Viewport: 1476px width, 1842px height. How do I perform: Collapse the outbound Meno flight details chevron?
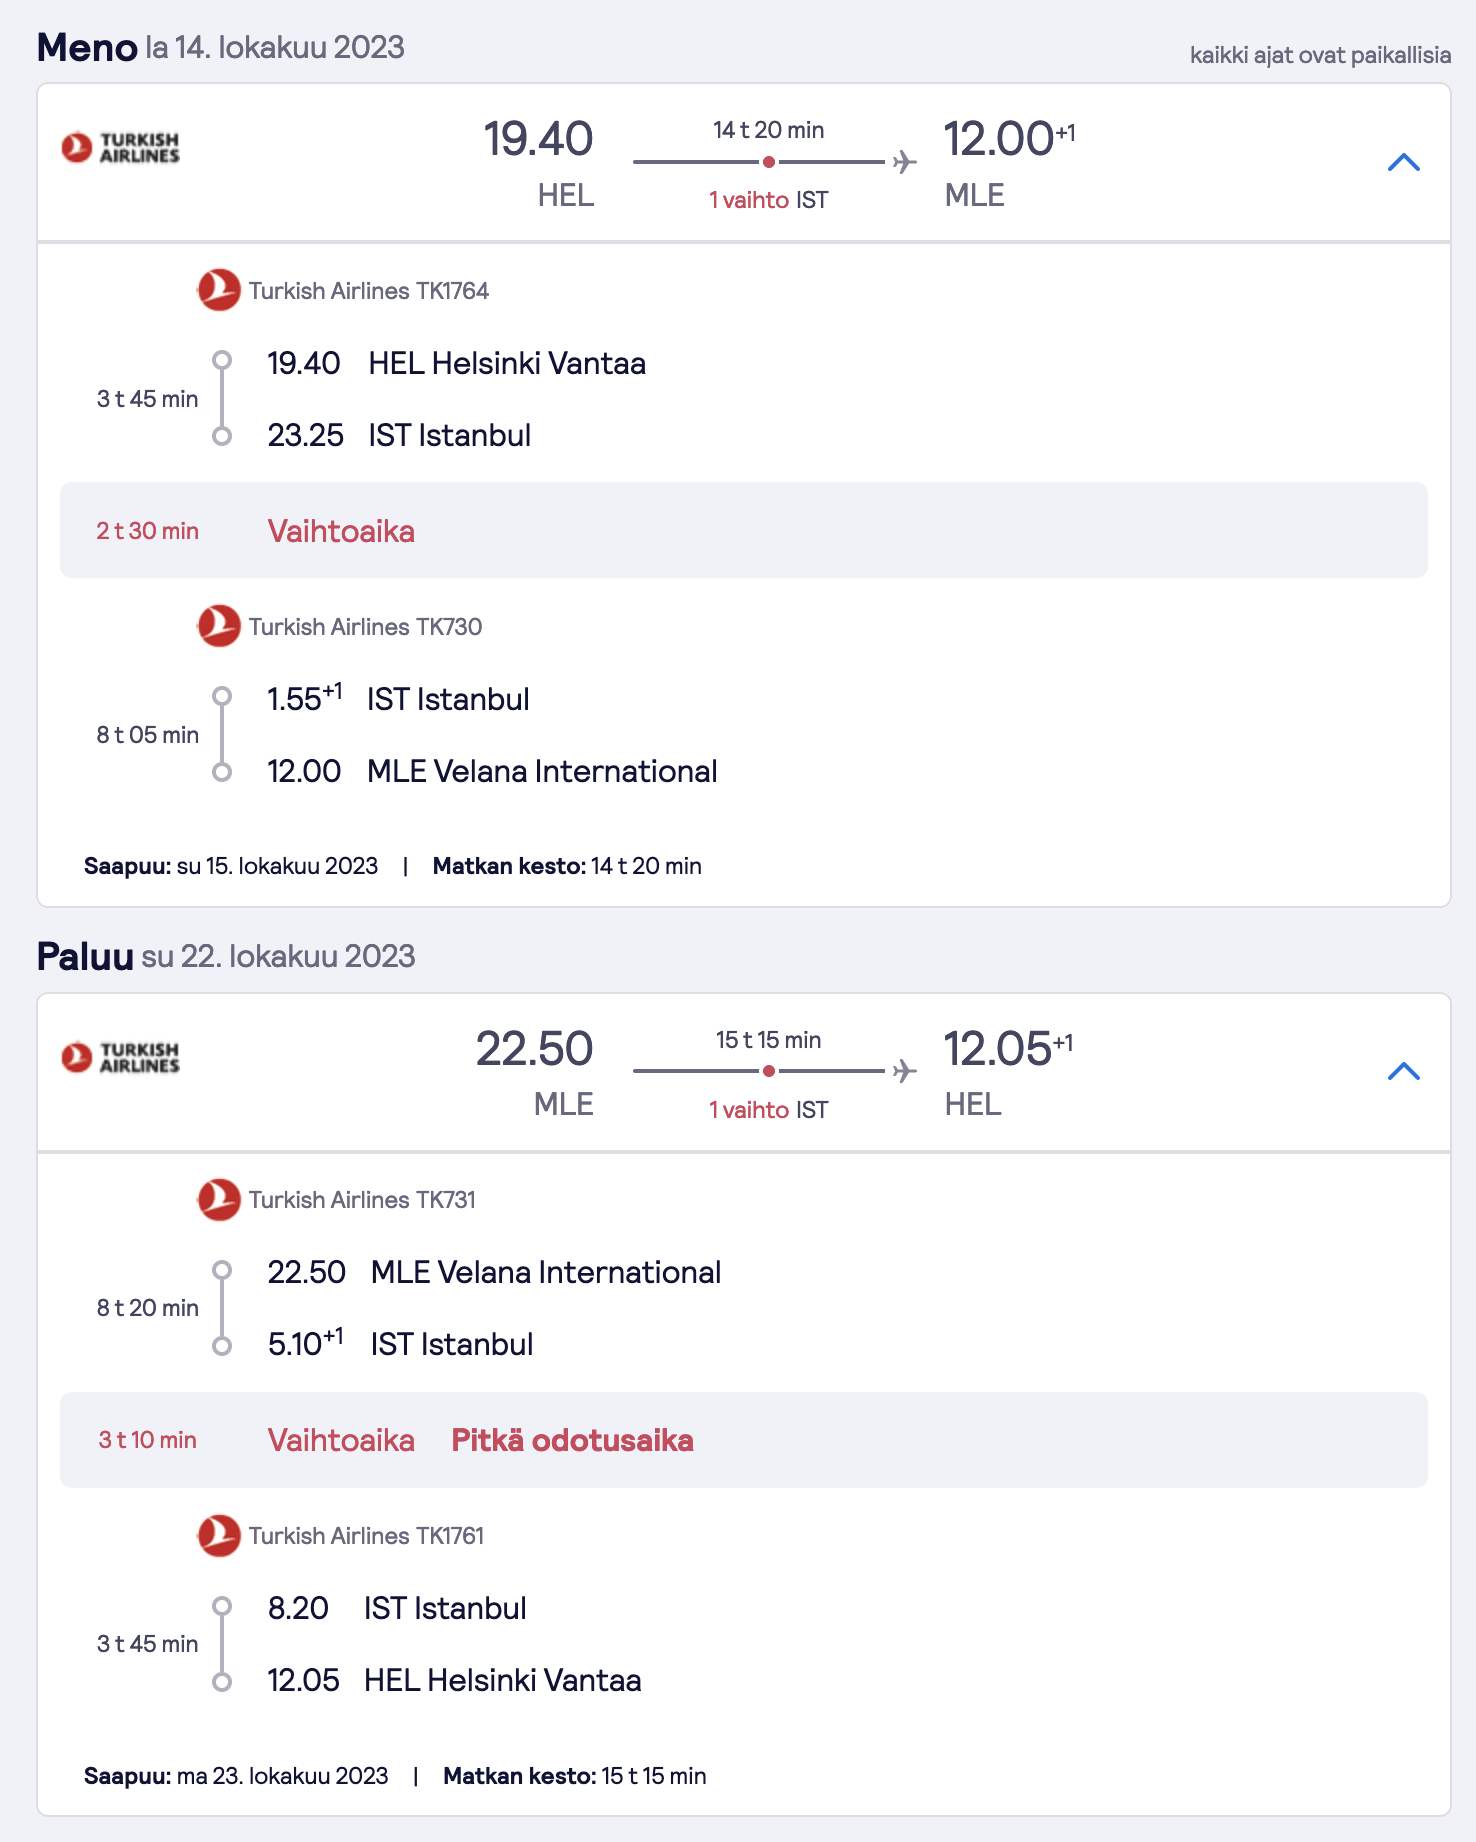(x=1404, y=162)
